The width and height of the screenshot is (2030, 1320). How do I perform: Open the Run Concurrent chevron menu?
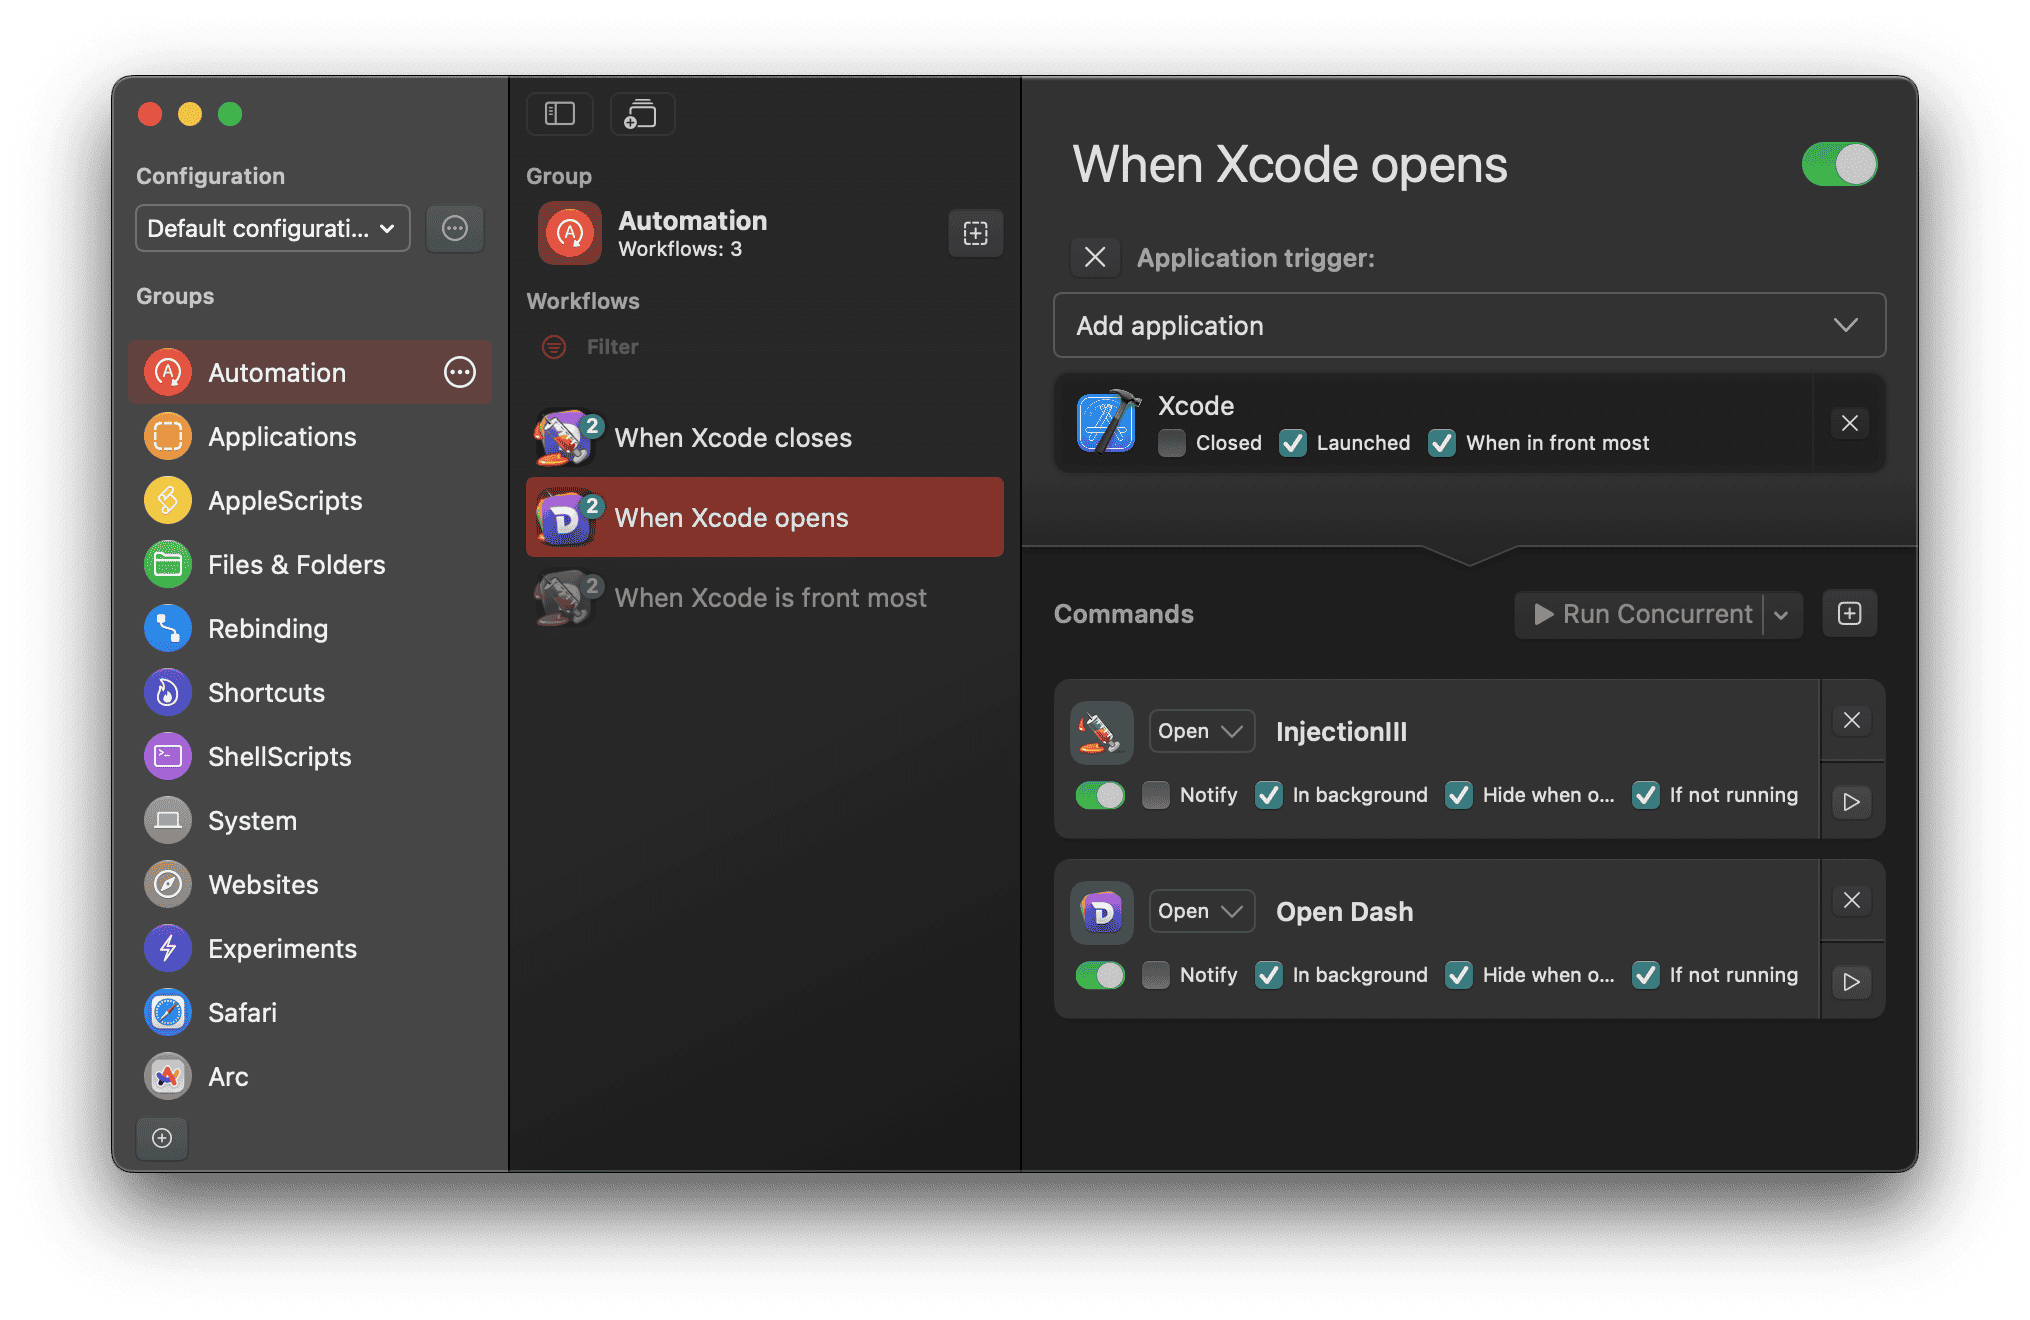tap(1782, 615)
